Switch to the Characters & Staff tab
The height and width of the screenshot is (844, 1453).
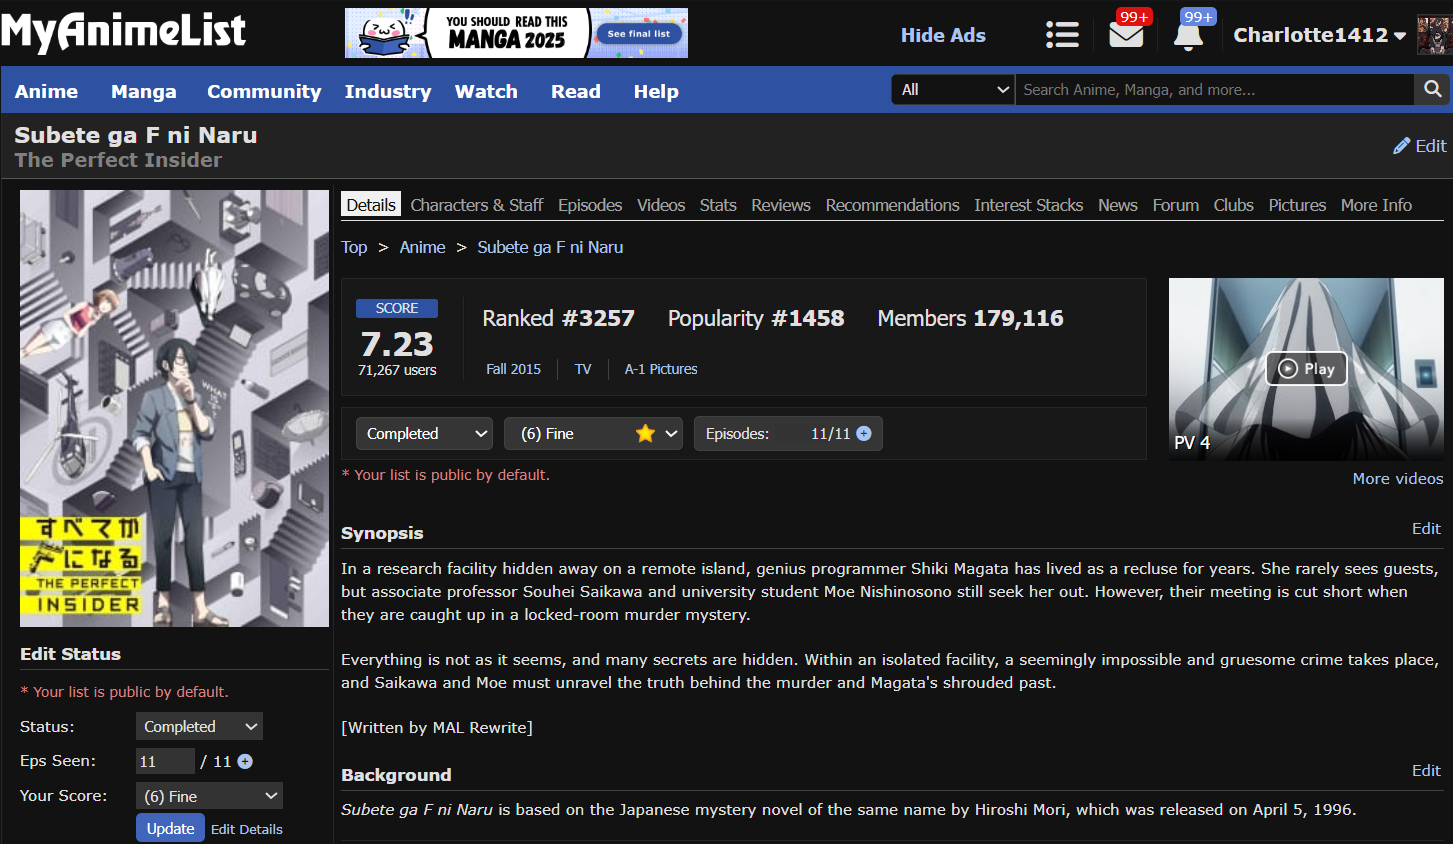coord(476,205)
